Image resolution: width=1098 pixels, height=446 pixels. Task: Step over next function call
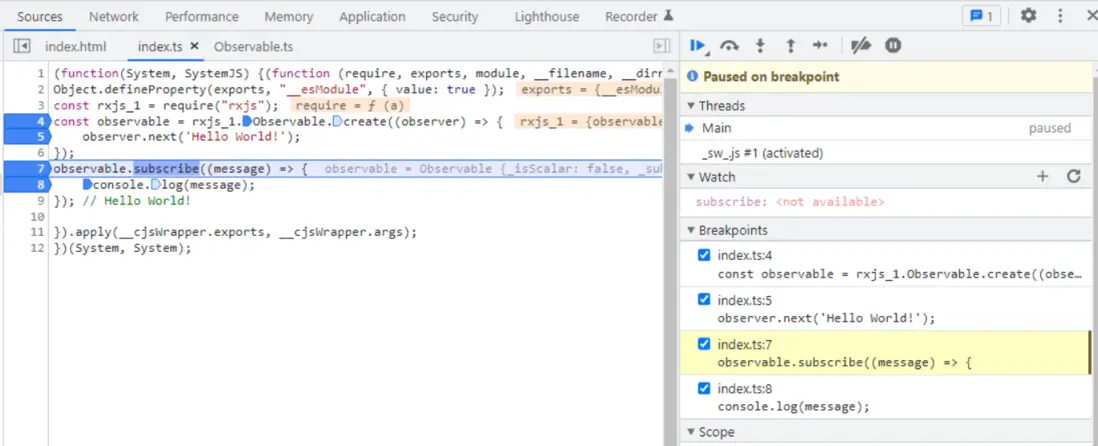(729, 46)
